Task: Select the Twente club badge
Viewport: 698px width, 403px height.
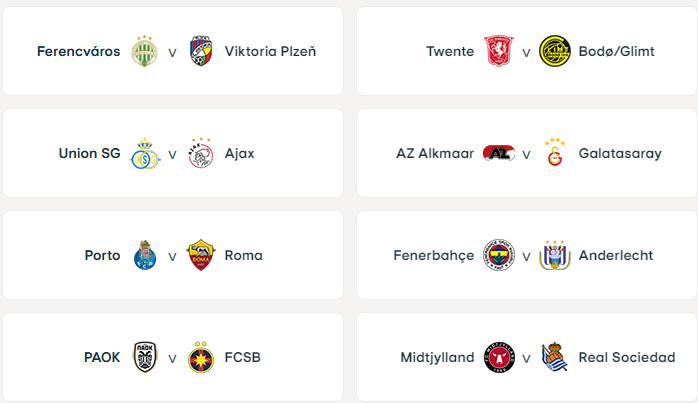Action: coord(498,52)
